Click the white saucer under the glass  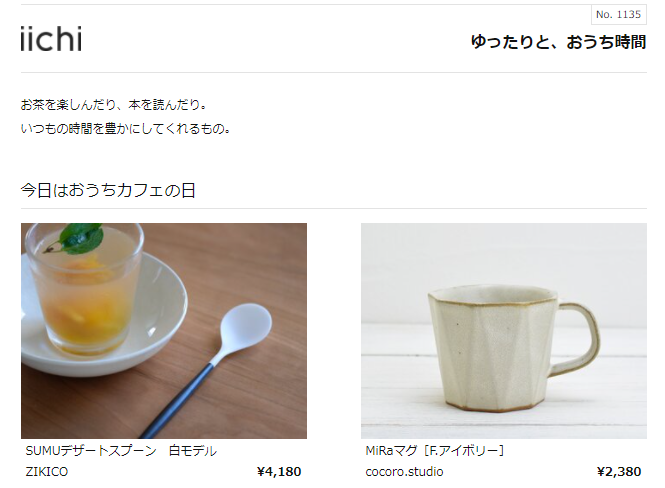(x=104, y=316)
